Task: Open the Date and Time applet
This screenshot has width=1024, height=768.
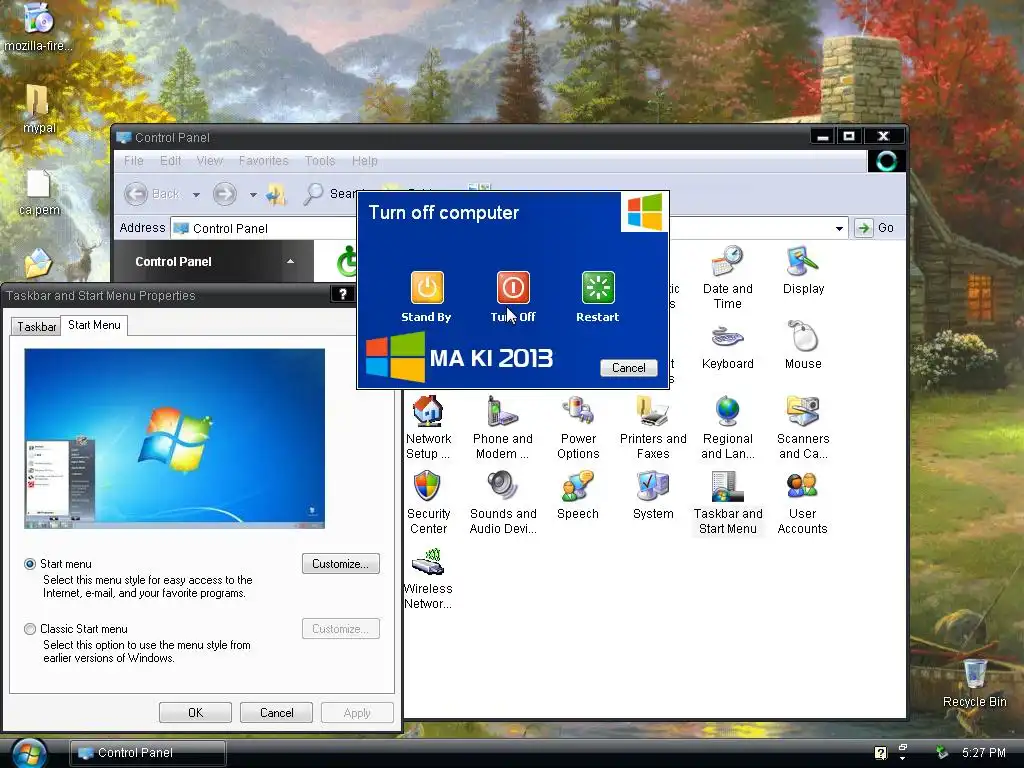Action: point(728,278)
